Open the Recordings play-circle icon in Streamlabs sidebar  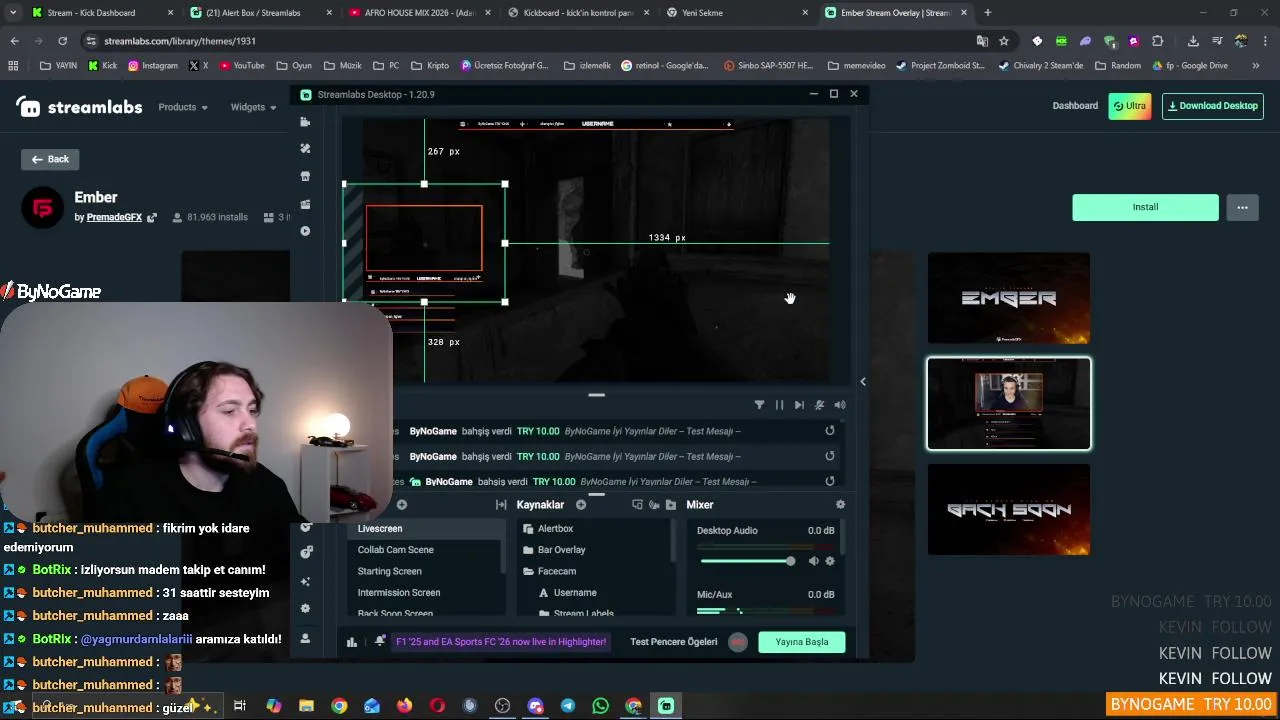pos(305,231)
